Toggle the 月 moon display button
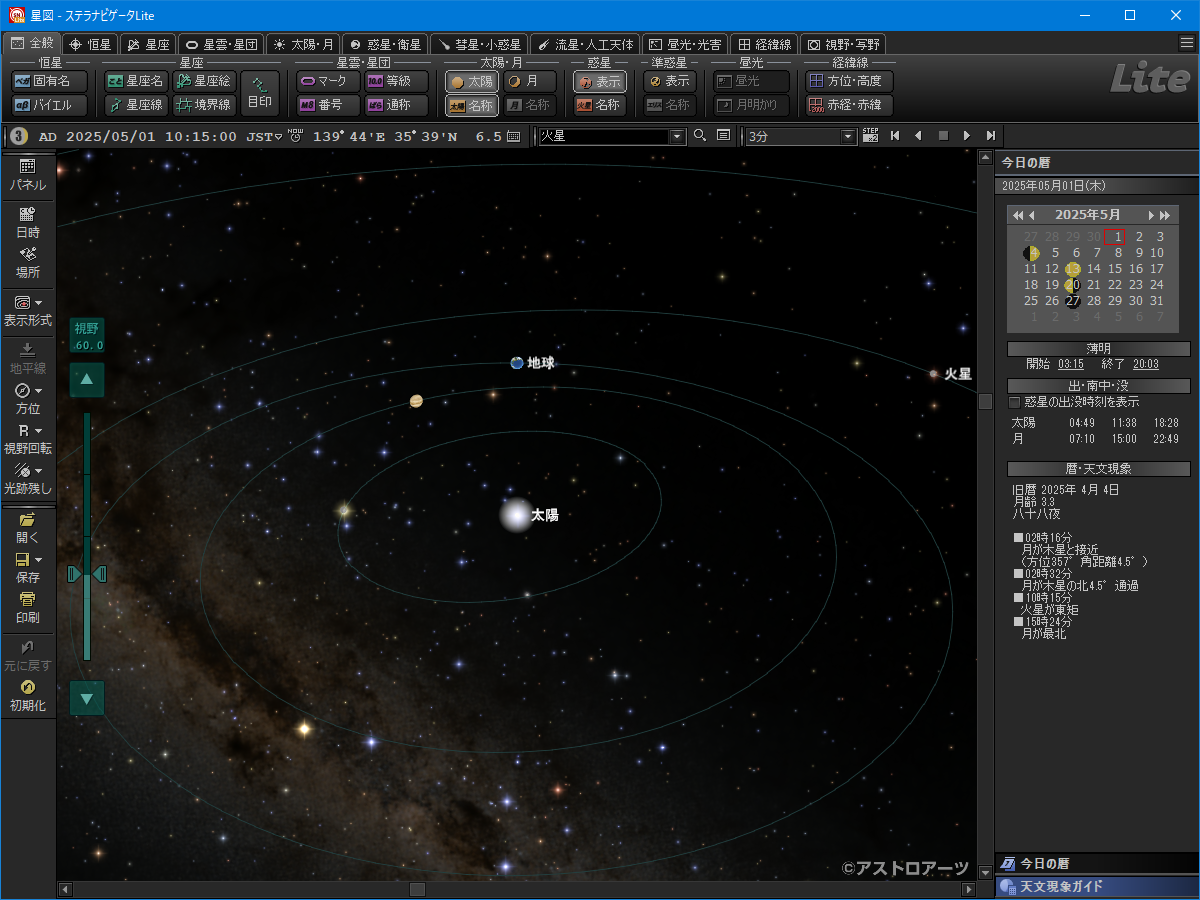The width and height of the screenshot is (1200, 900). (x=530, y=81)
